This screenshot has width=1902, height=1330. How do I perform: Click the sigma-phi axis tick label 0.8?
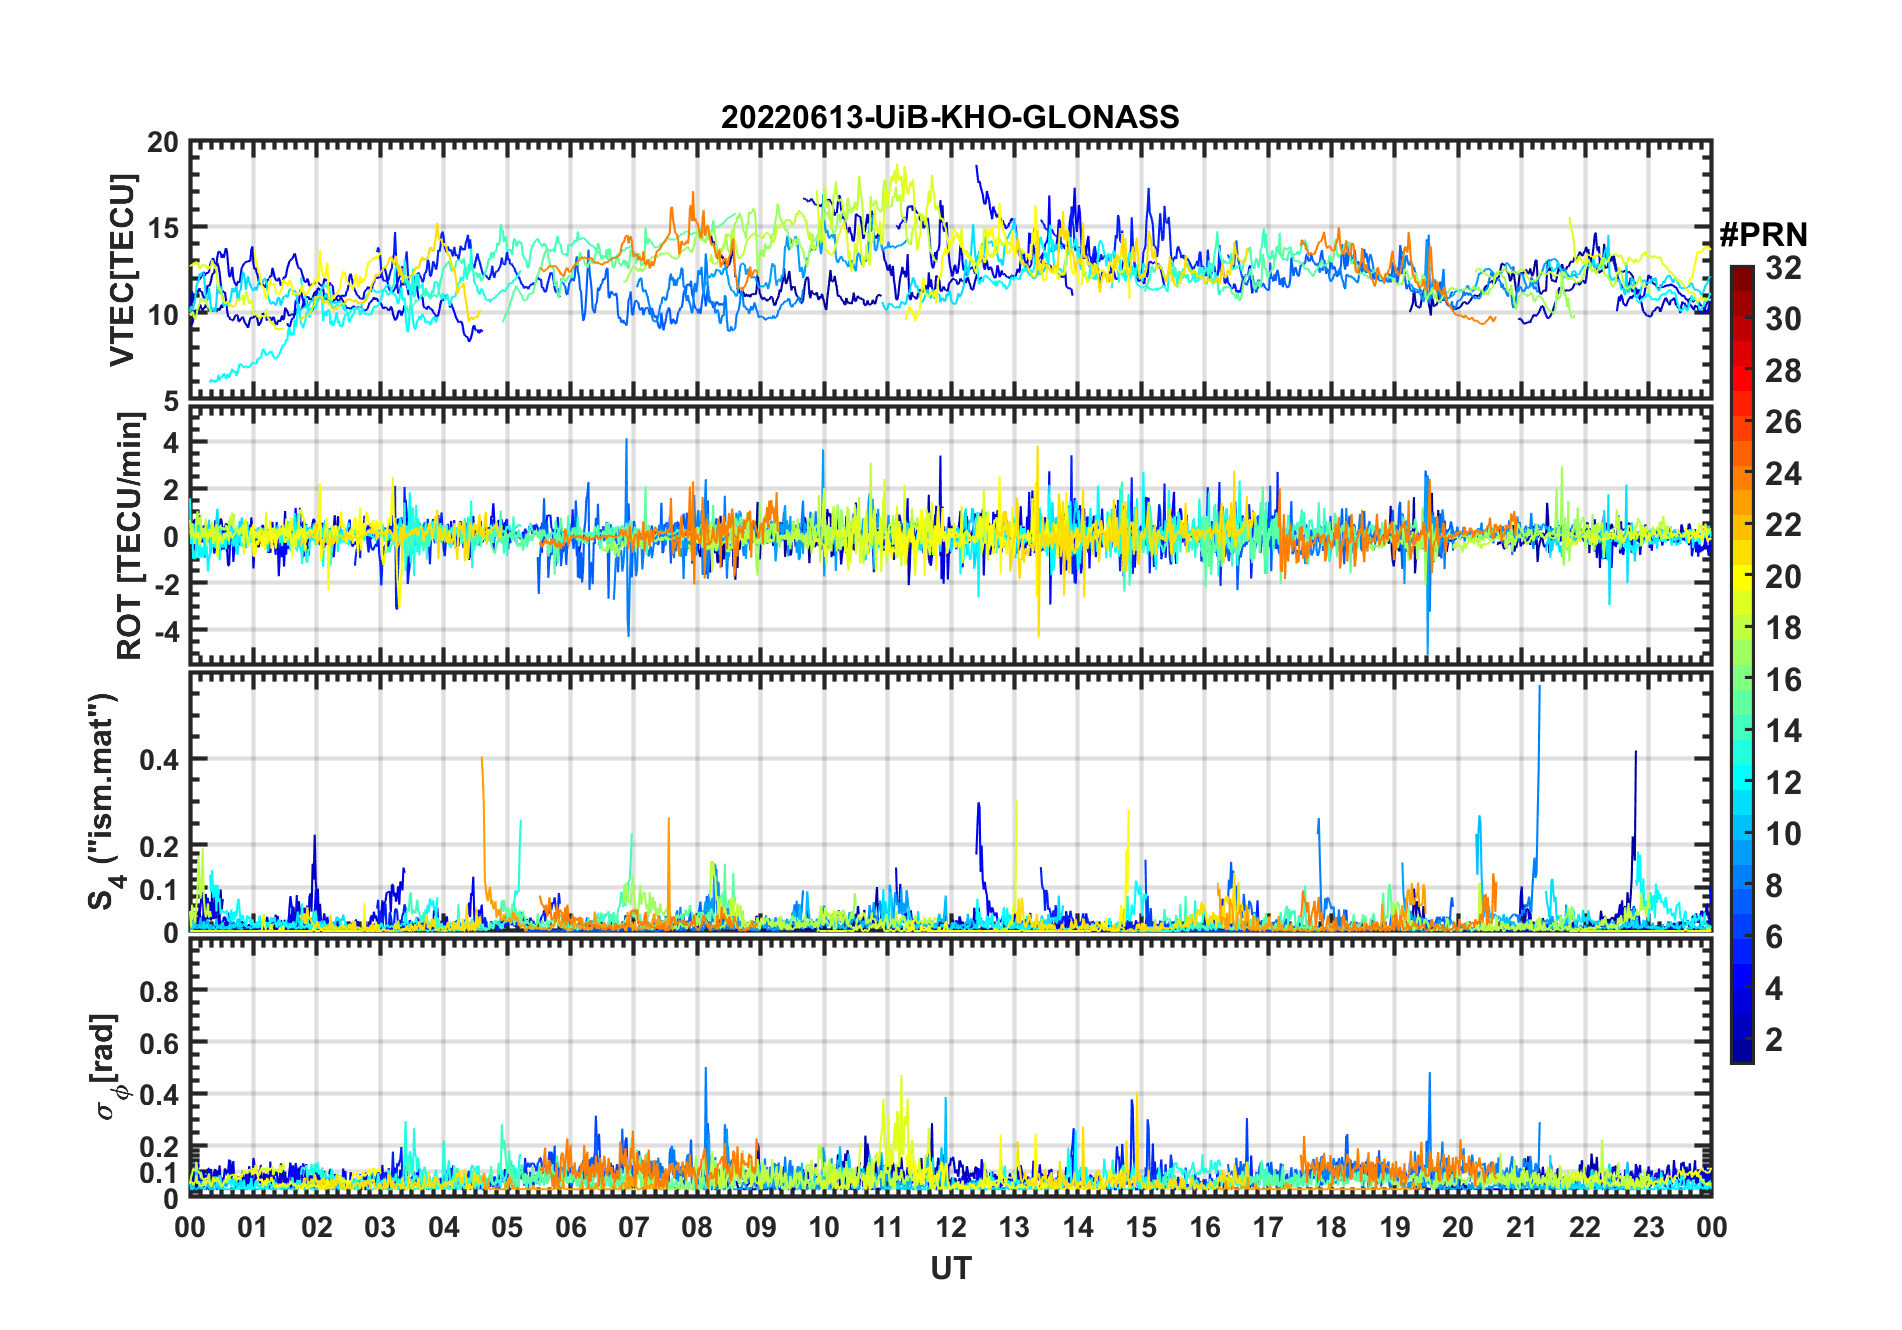coord(160,991)
